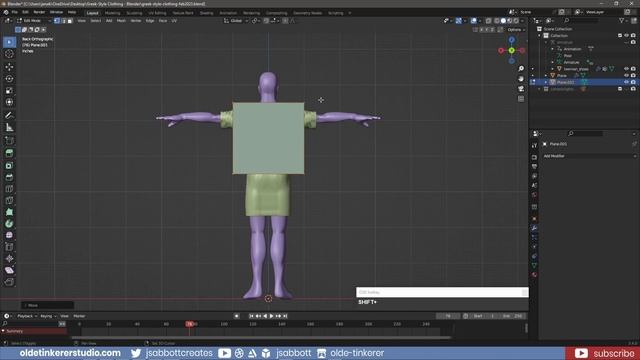The height and width of the screenshot is (360, 640).
Task: Toggle the camera view icon
Action: click(x=521, y=89)
